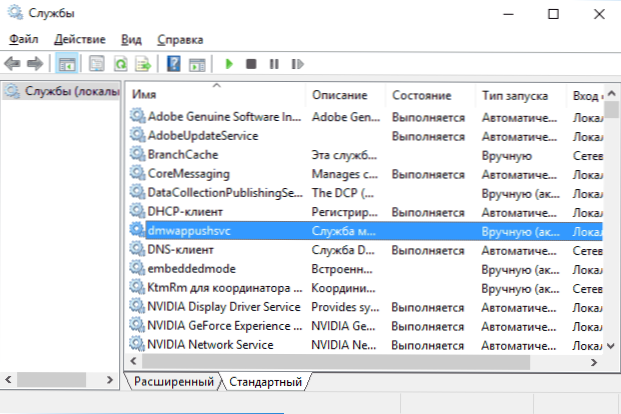Click gear icon beside DHCP-клиент
The width and height of the screenshot is (621, 414).
pyautogui.click(x=137, y=211)
